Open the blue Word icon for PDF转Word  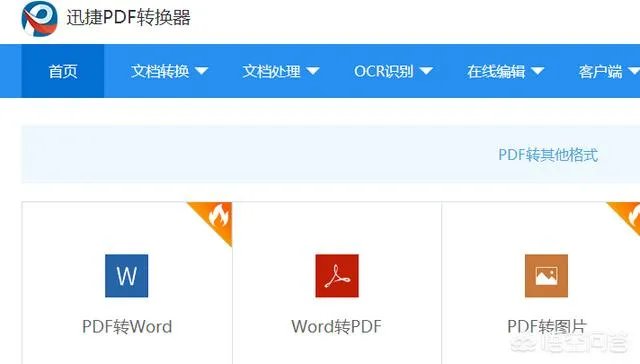pos(127,276)
